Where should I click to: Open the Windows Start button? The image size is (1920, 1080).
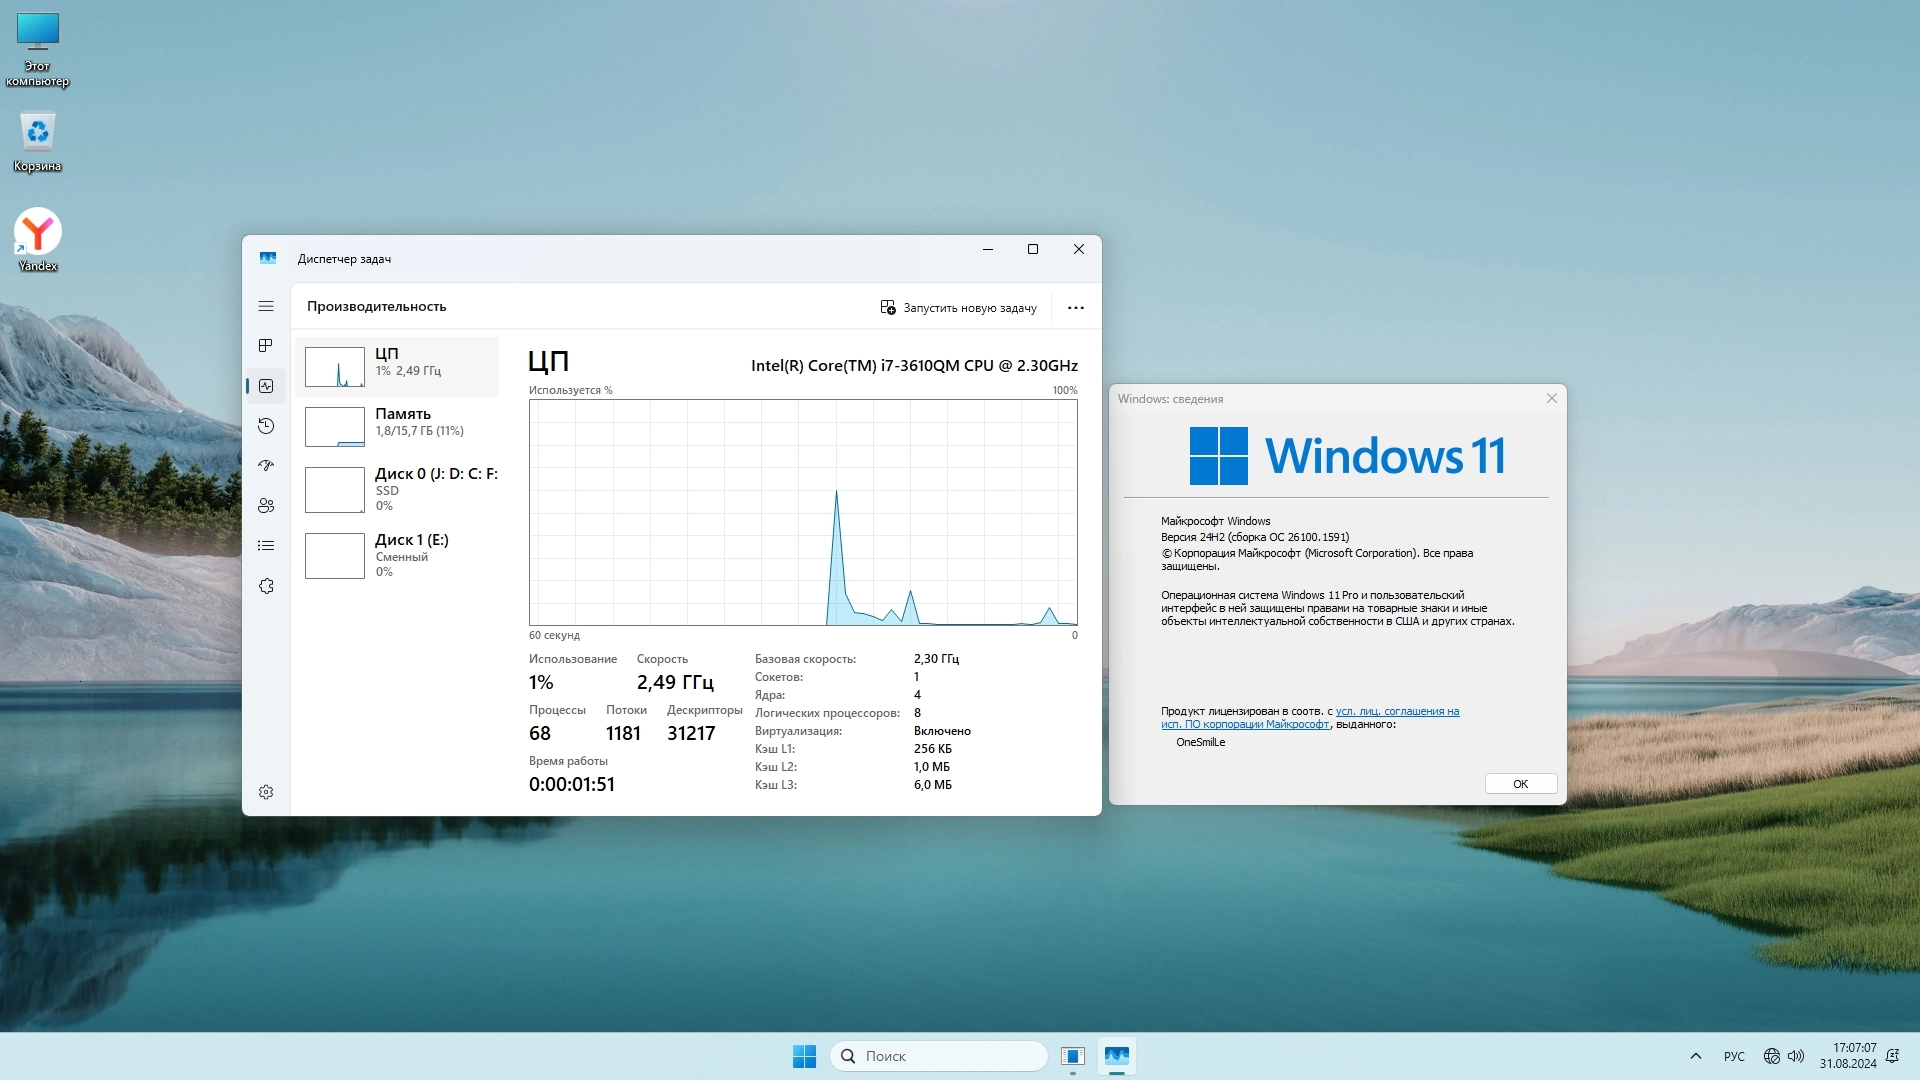[x=804, y=1056]
